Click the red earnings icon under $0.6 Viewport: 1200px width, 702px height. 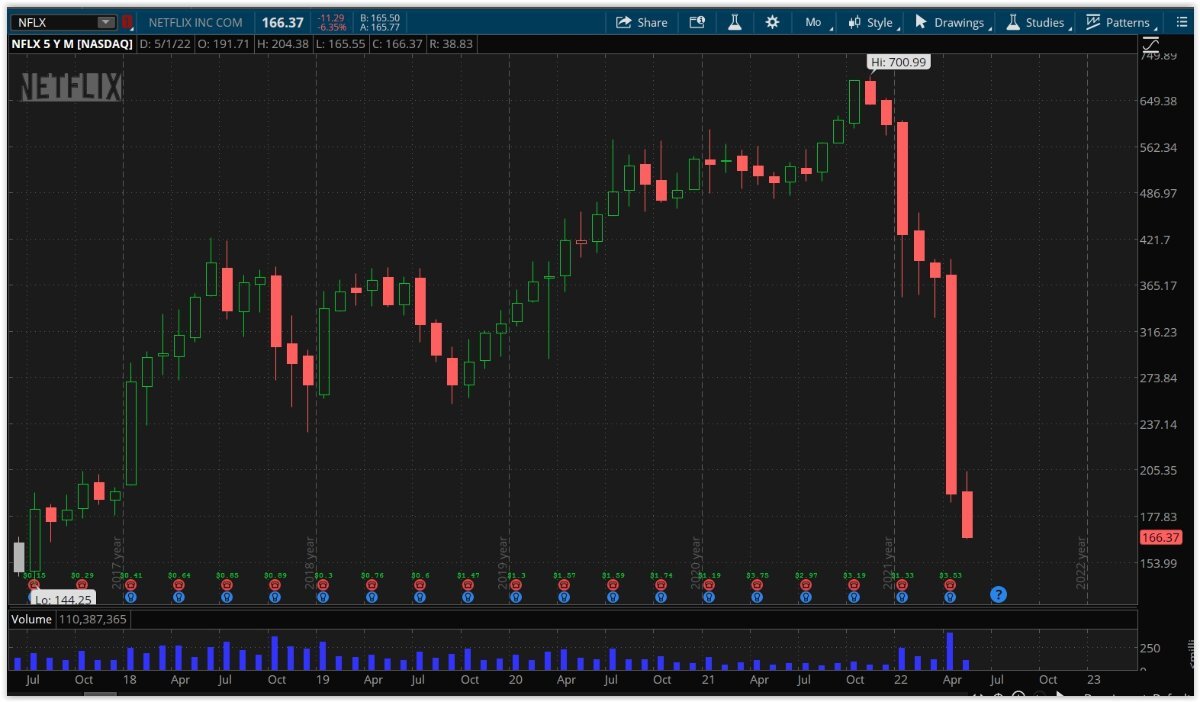pyautogui.click(x=420, y=585)
